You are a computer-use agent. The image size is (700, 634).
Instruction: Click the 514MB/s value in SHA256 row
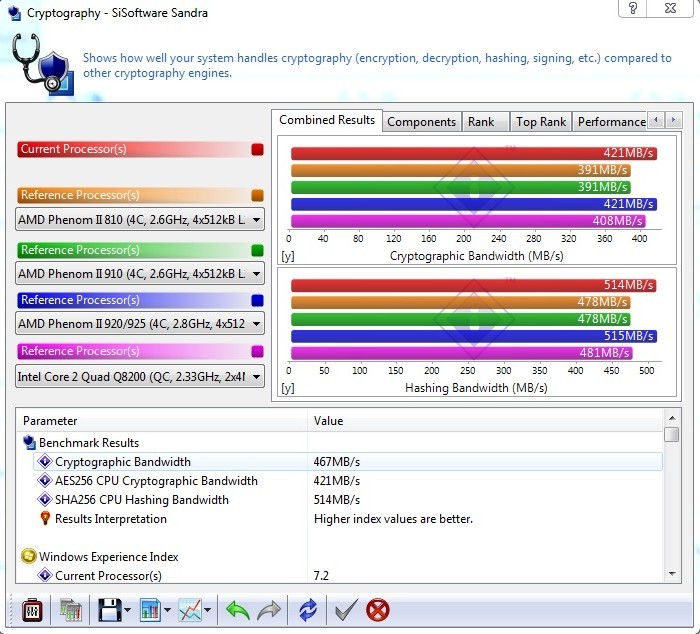coord(337,499)
